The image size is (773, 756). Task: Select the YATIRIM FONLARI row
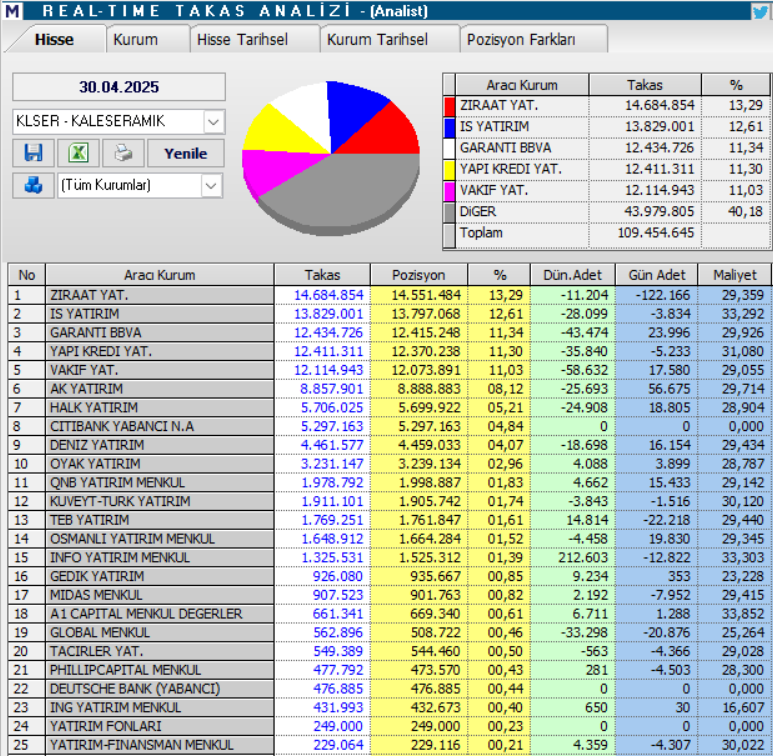pos(389,726)
